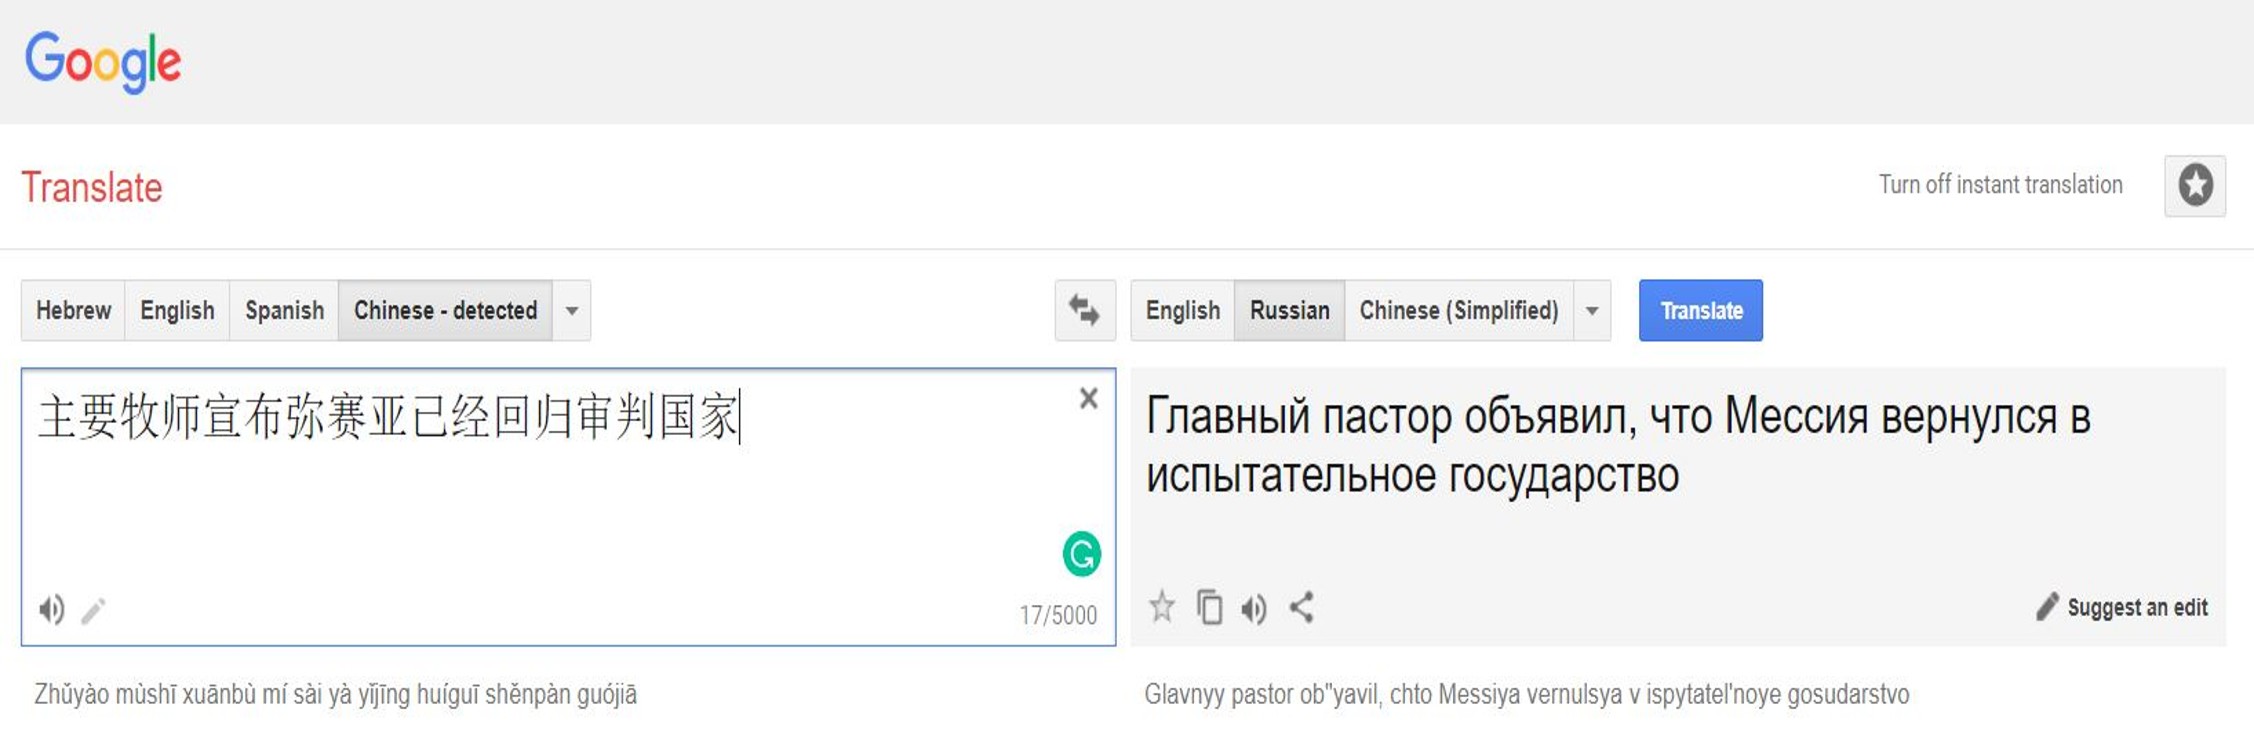Share the Russian translation
The width and height of the screenshot is (2254, 745).
pos(1301,607)
